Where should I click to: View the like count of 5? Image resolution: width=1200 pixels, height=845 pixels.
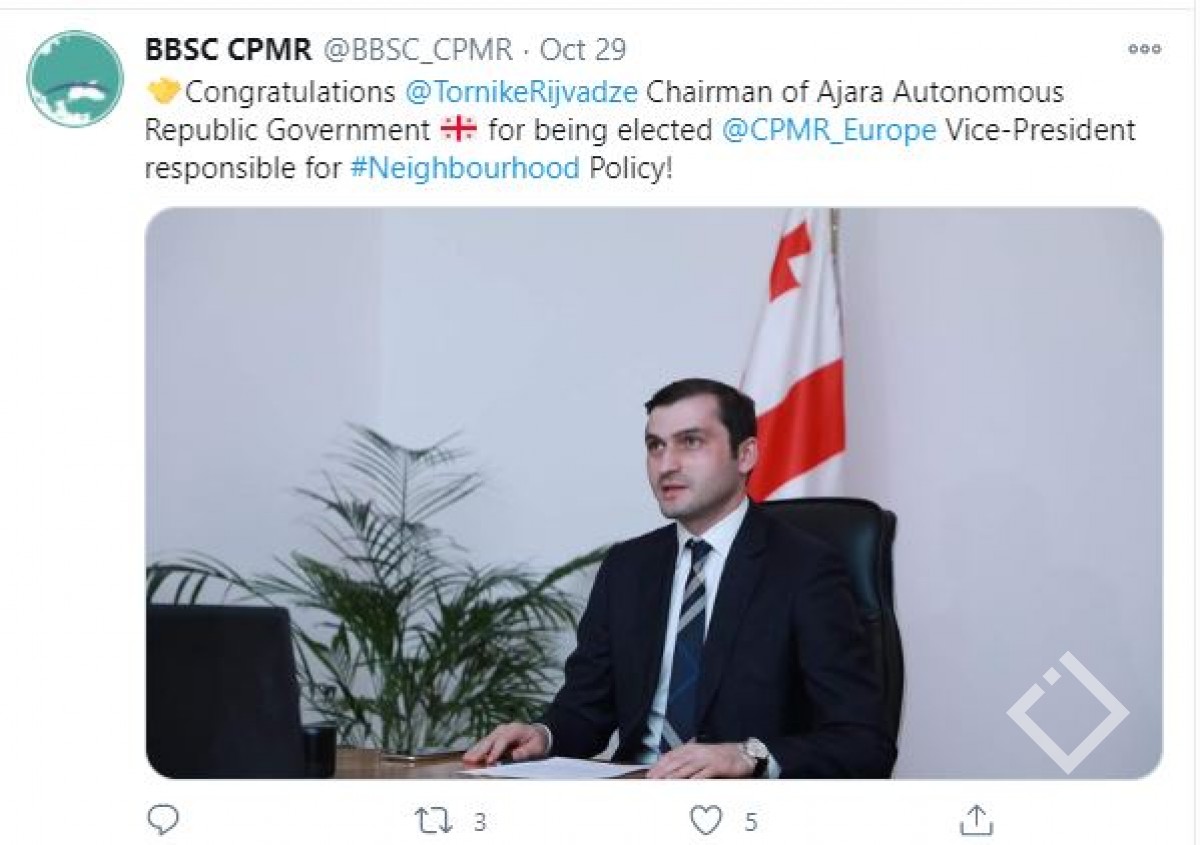[751, 822]
